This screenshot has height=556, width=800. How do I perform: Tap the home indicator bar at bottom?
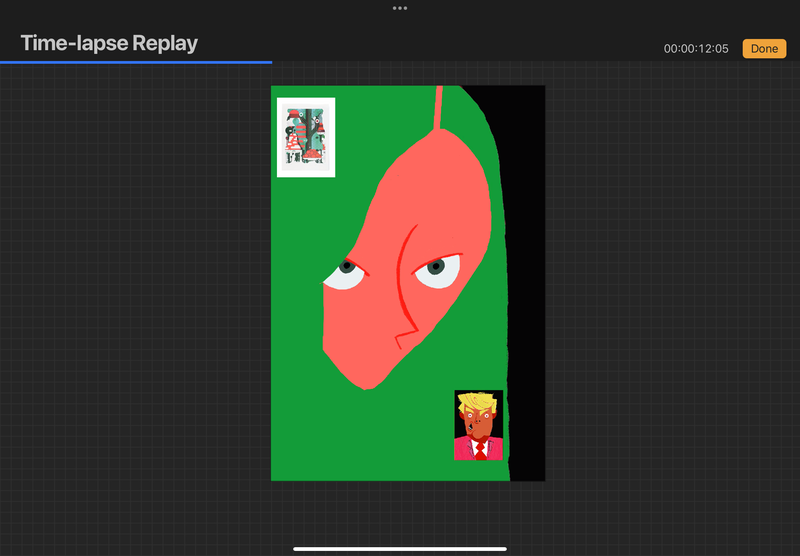pos(400,548)
